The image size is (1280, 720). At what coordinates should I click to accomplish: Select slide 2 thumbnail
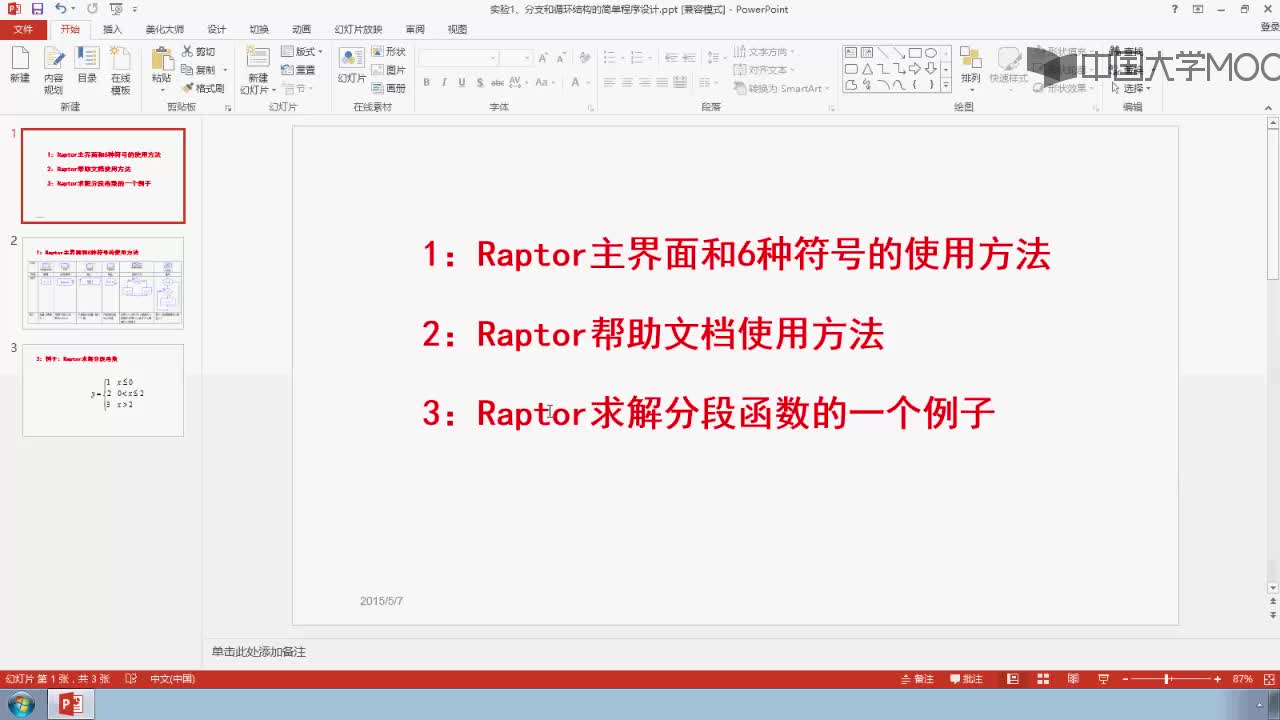click(103, 283)
